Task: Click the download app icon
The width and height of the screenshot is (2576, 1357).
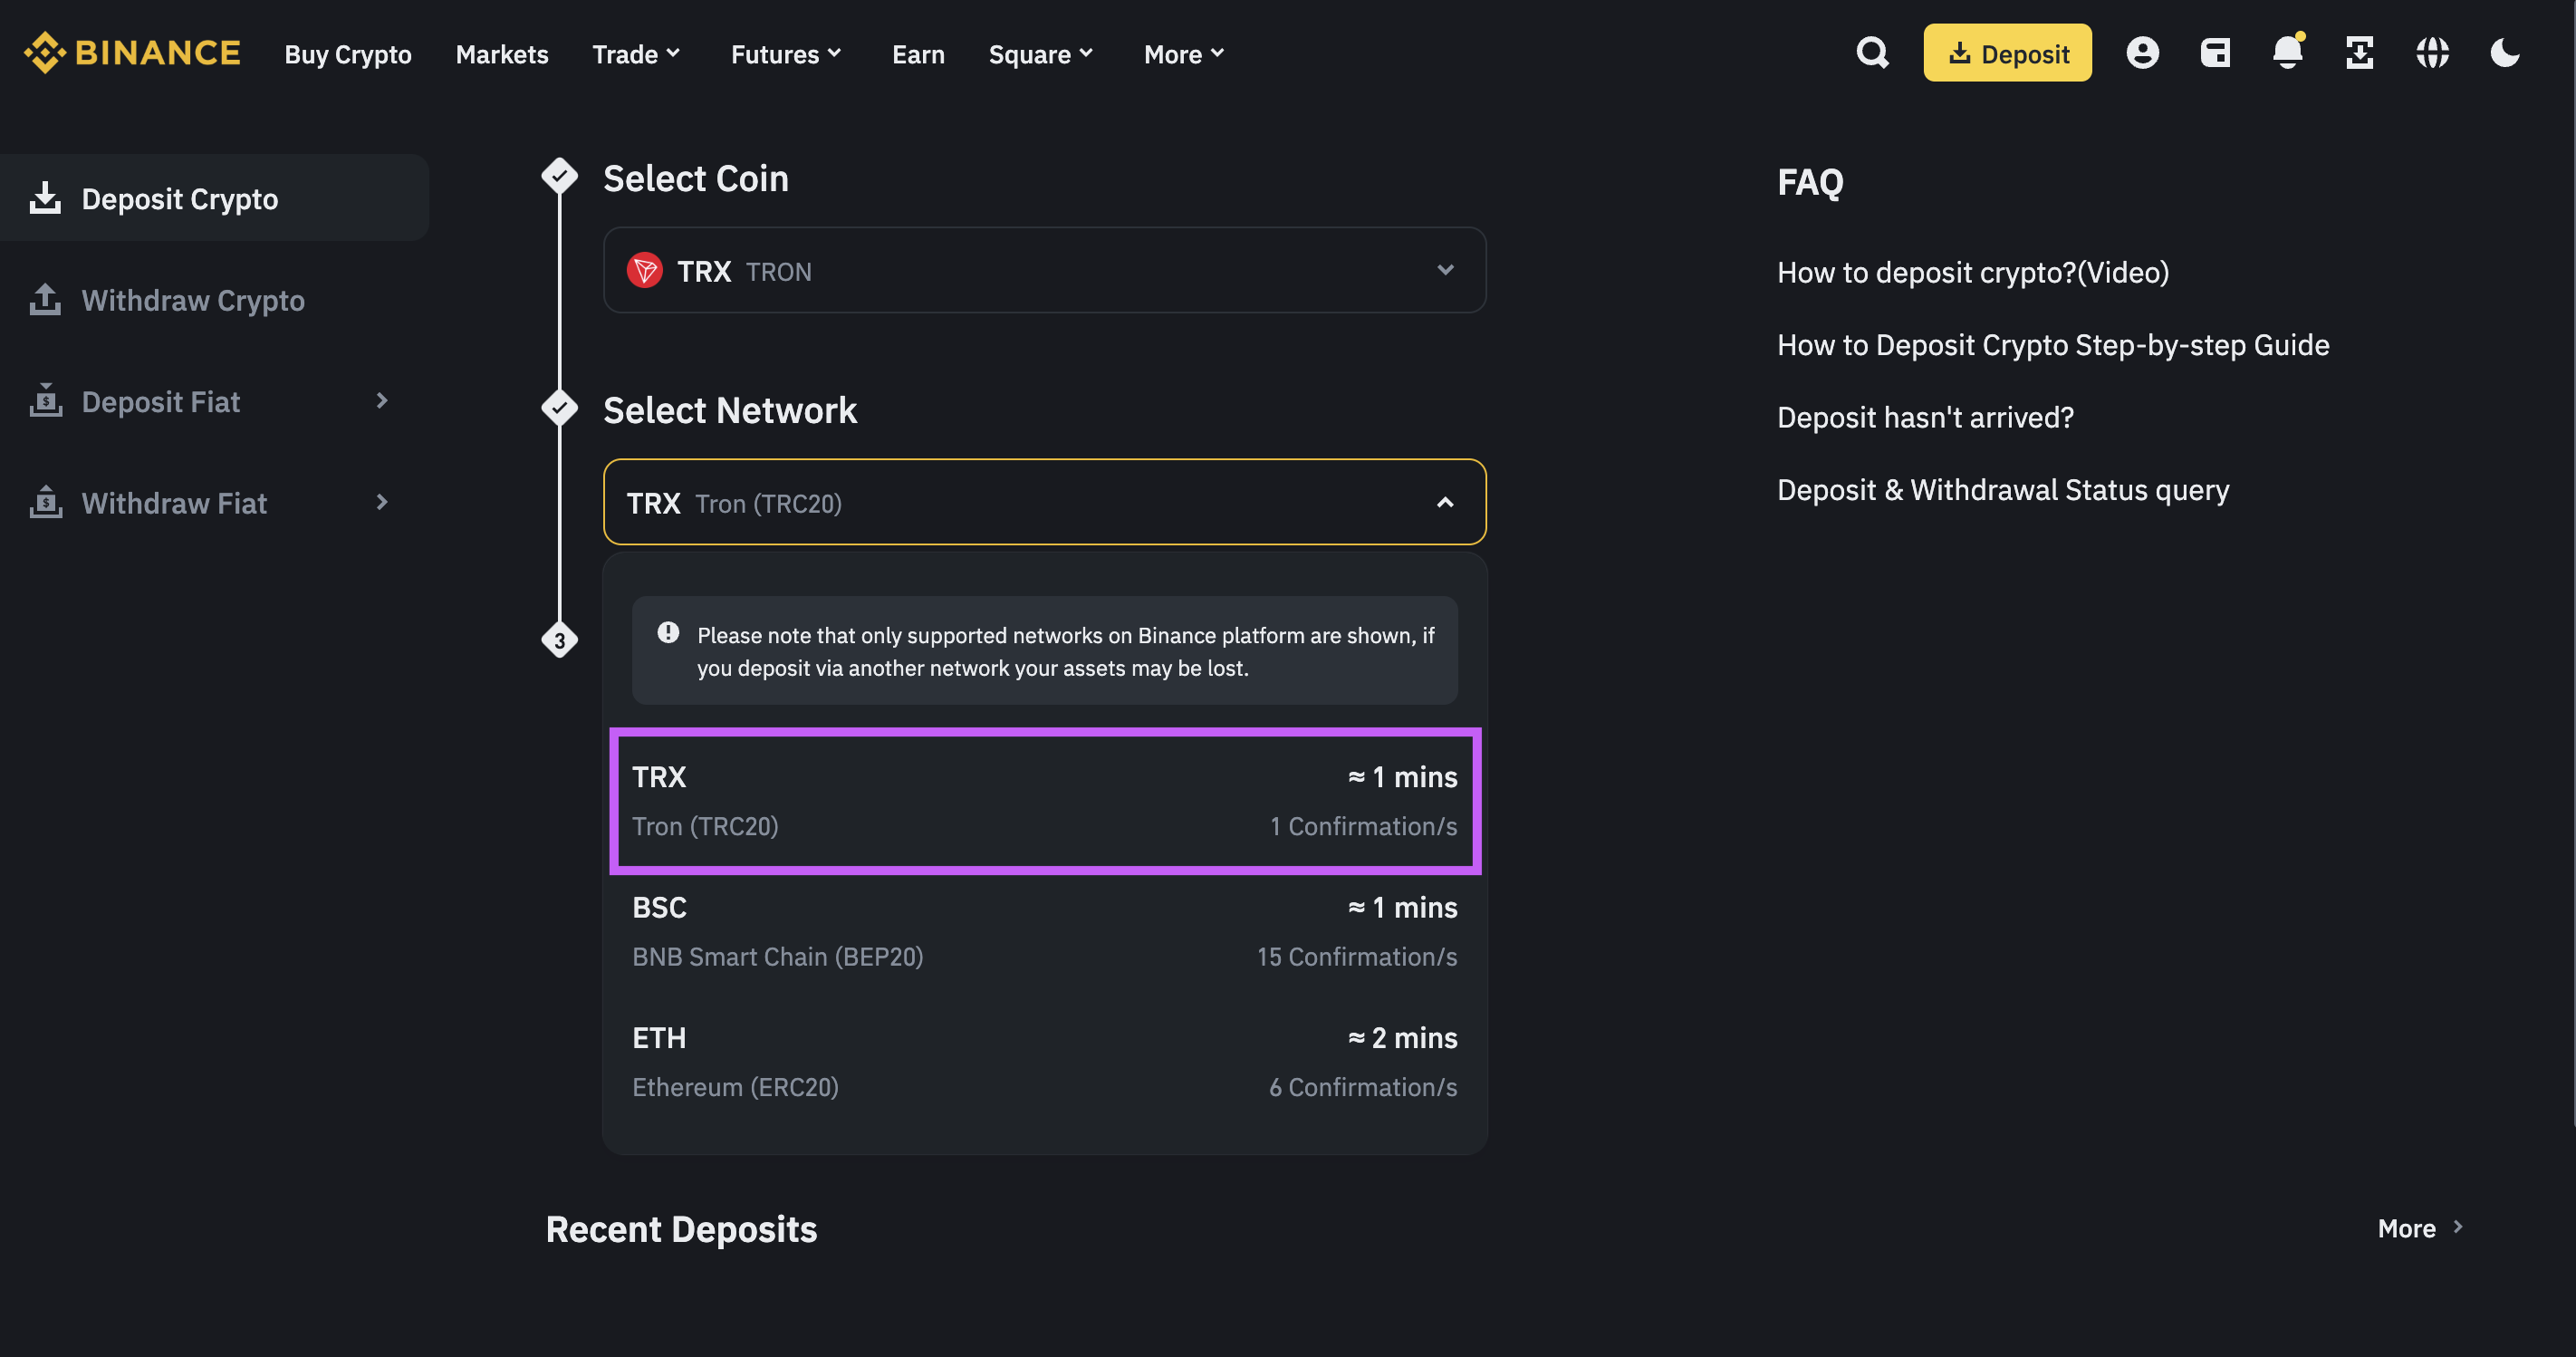Action: tap(2360, 53)
